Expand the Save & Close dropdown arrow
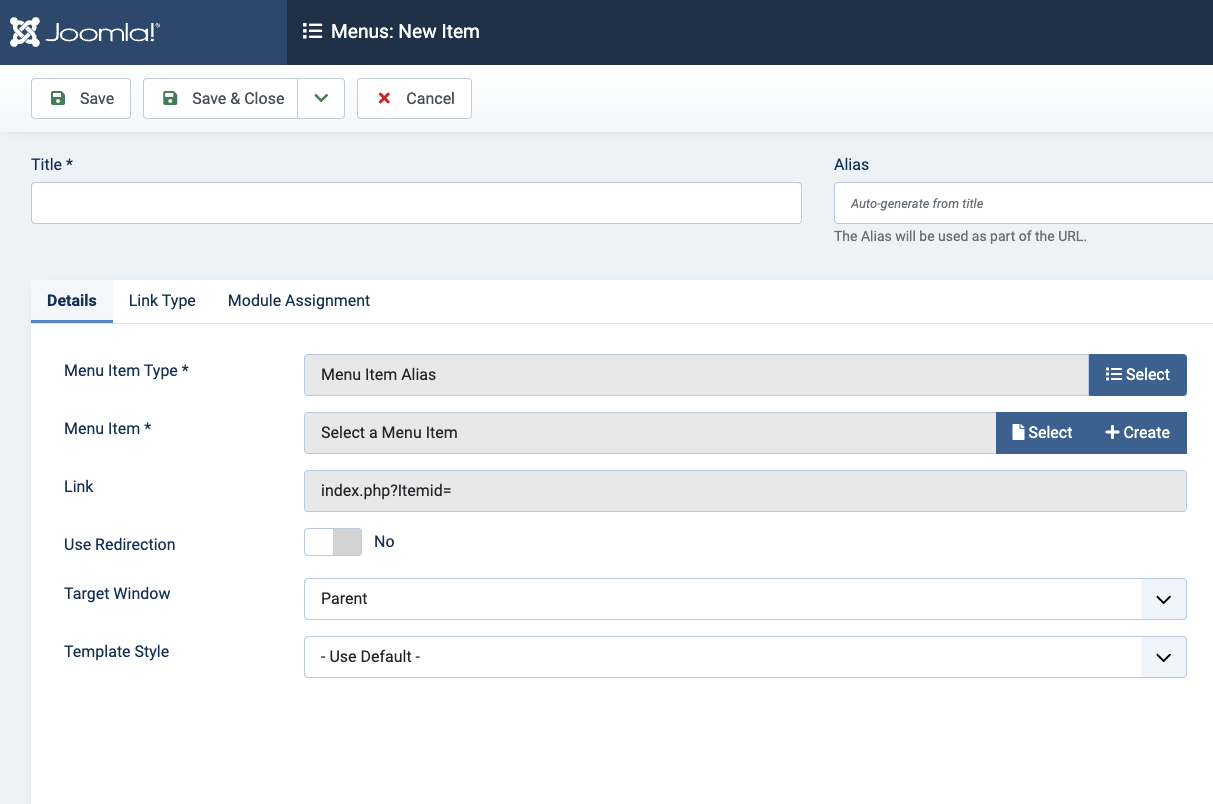1213x804 pixels. (x=321, y=98)
